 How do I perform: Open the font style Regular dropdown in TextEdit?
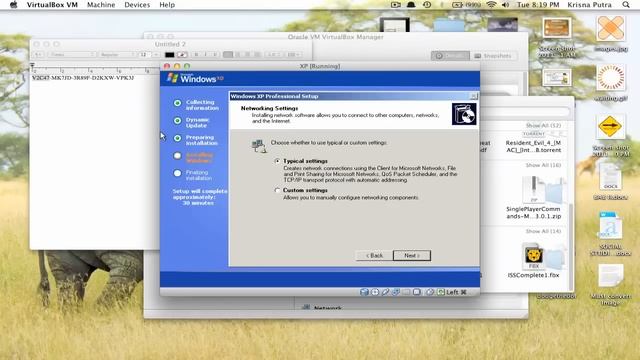(116, 55)
